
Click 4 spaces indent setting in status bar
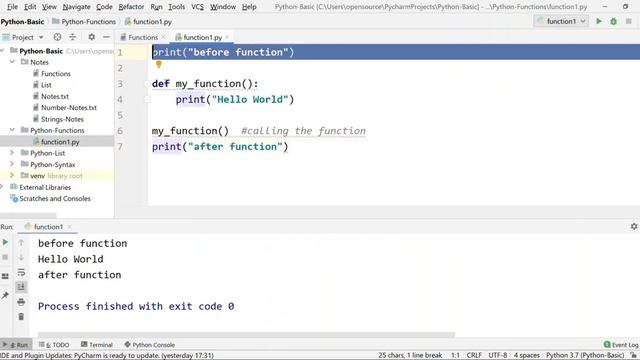point(527,356)
